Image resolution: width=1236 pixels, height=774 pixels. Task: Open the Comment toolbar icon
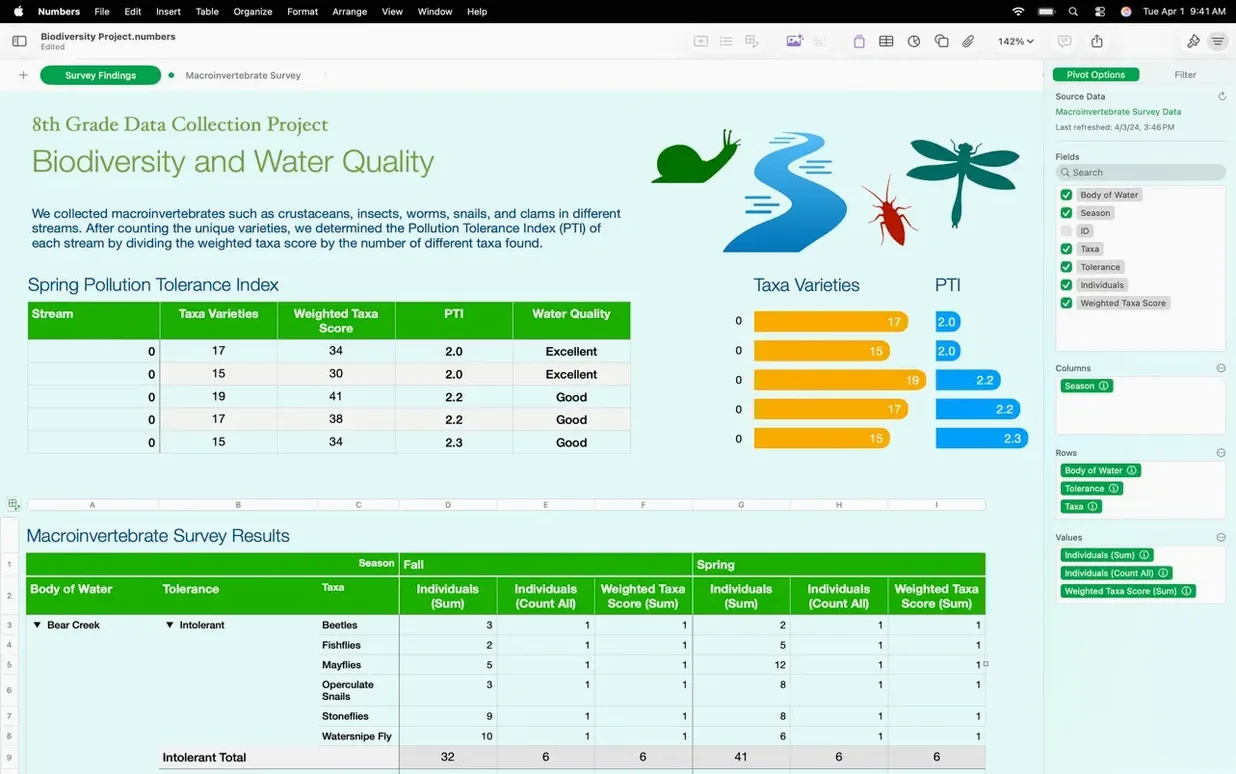point(1064,41)
